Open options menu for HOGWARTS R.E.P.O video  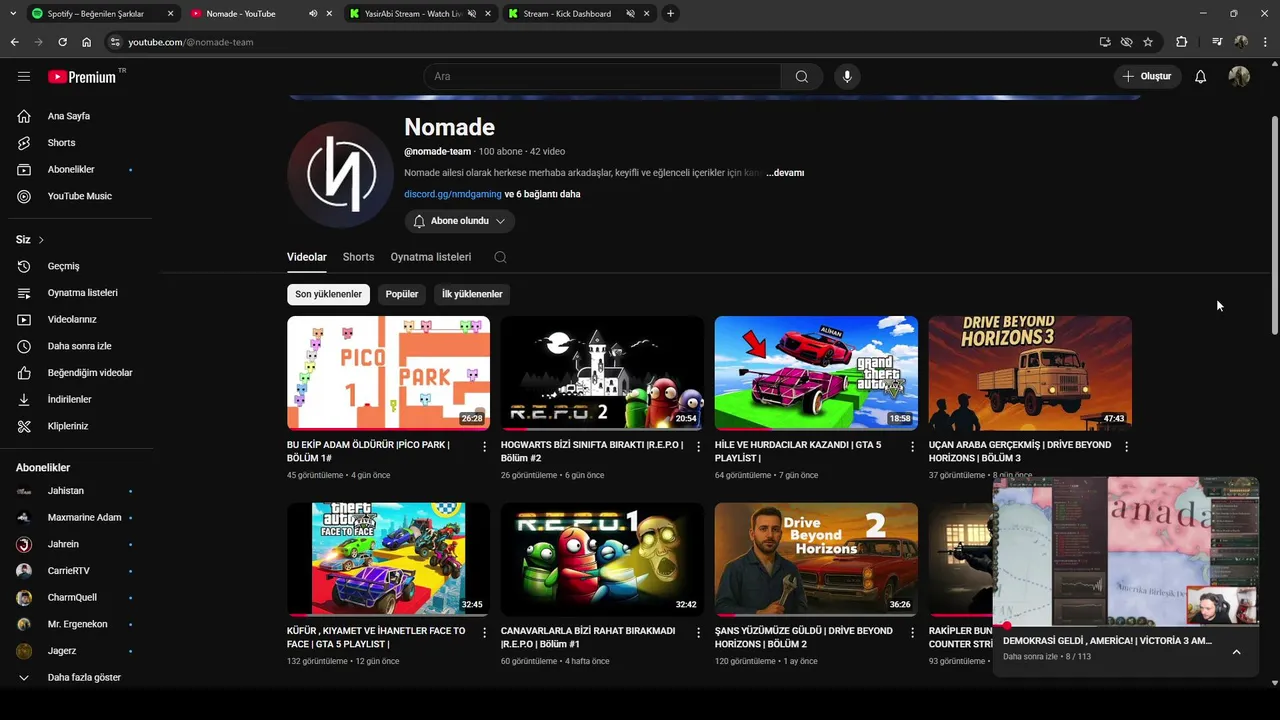tap(699, 447)
